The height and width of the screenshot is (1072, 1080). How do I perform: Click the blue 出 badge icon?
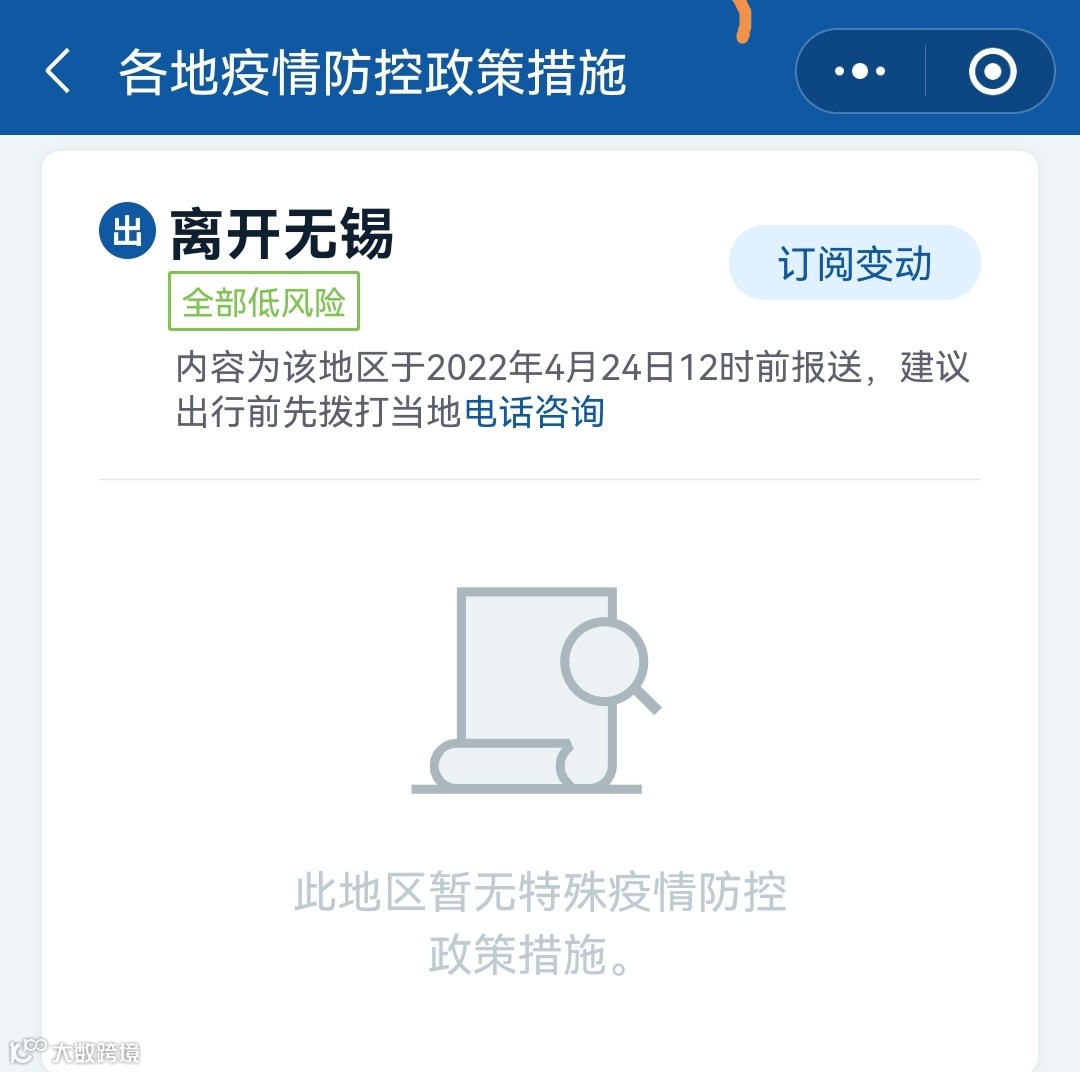[127, 230]
